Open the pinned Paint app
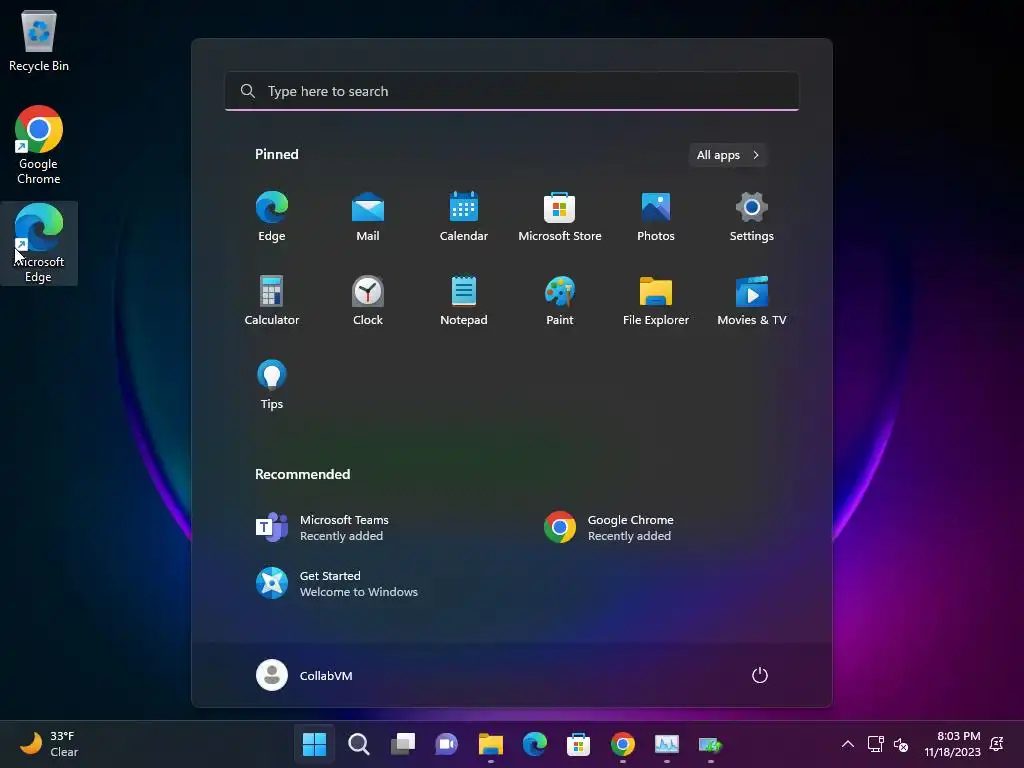The height and width of the screenshot is (768, 1024). (560, 300)
